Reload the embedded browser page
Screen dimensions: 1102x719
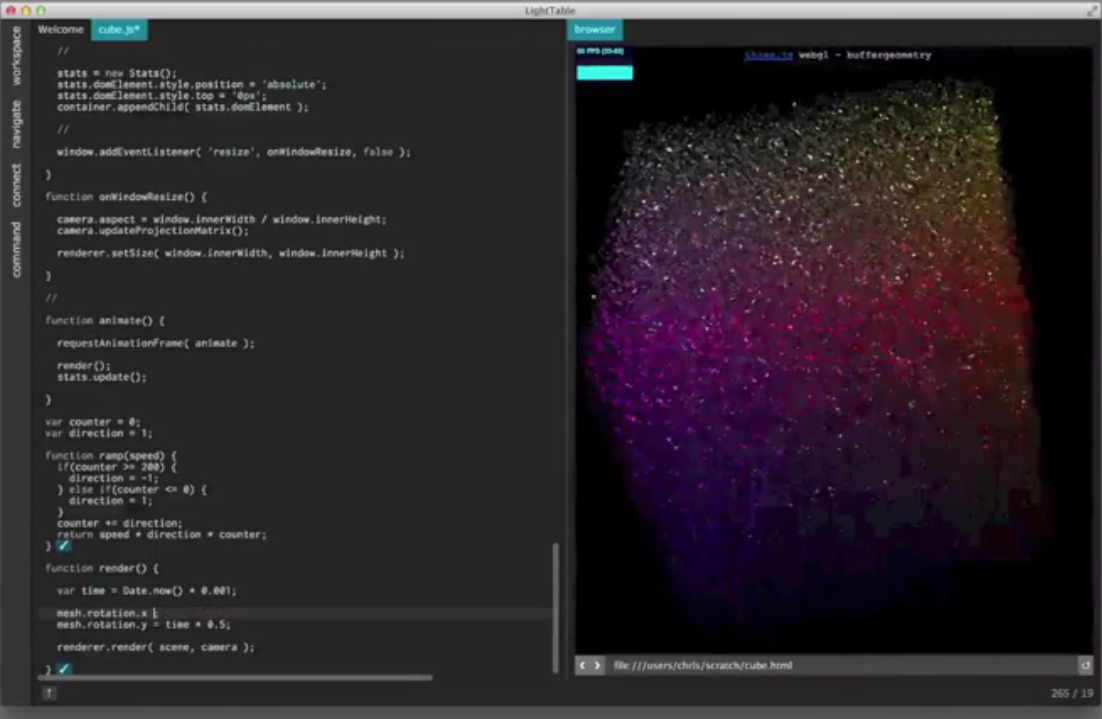coord(1085,665)
